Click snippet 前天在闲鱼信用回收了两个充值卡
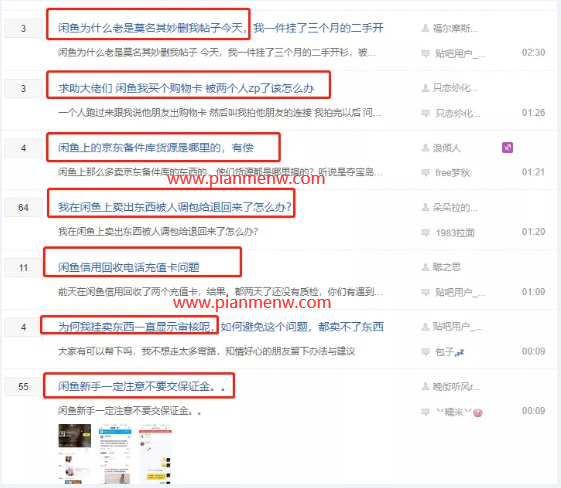Image resolution: width=561 pixels, height=488 pixels. click(x=220, y=292)
